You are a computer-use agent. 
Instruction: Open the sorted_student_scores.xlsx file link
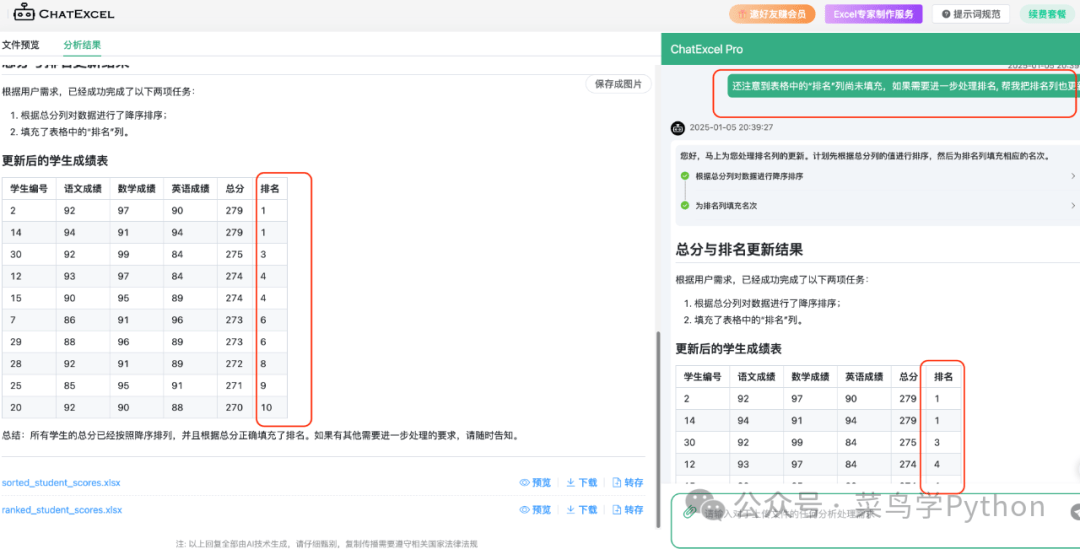[61, 483]
